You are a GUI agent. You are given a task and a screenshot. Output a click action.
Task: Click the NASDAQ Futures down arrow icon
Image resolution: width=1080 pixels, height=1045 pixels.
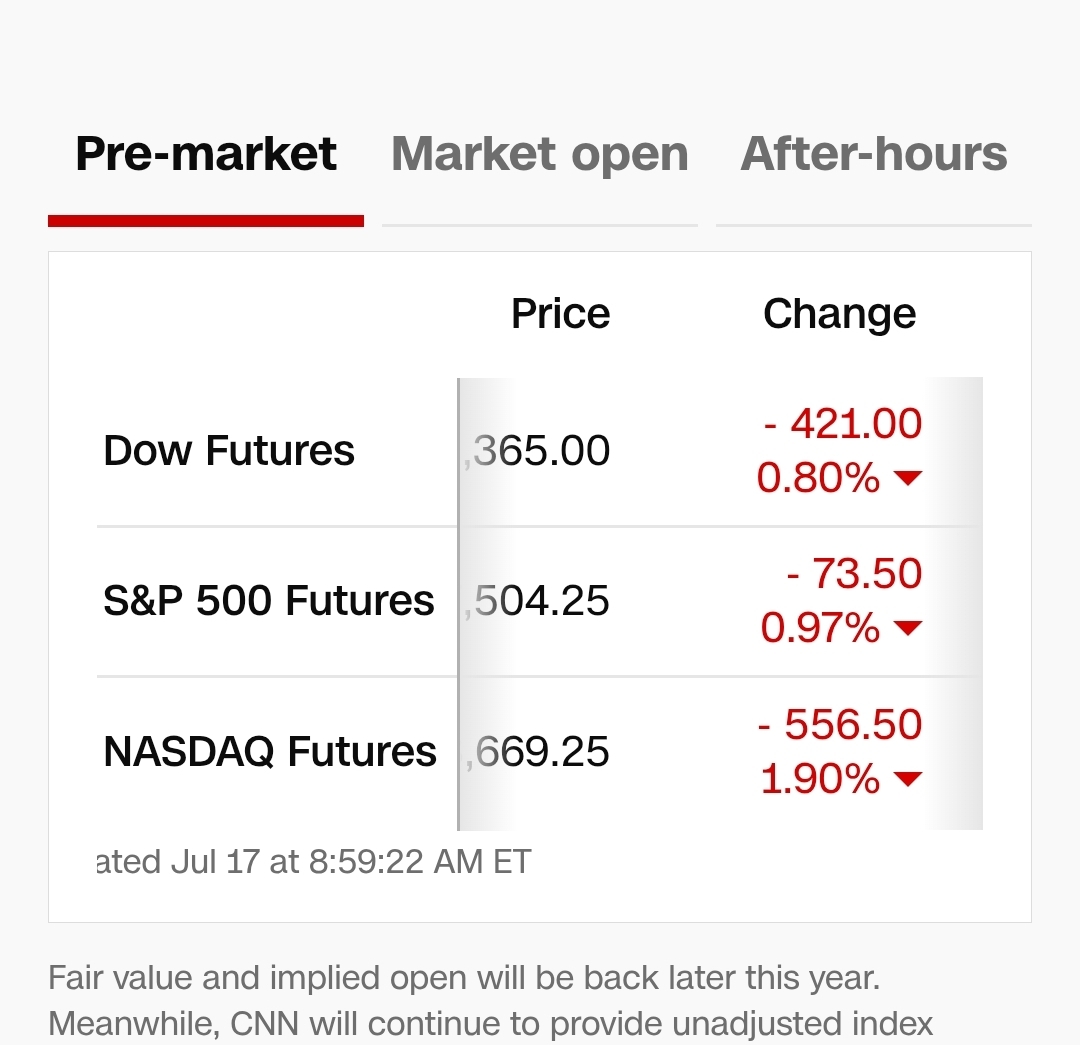tap(908, 778)
